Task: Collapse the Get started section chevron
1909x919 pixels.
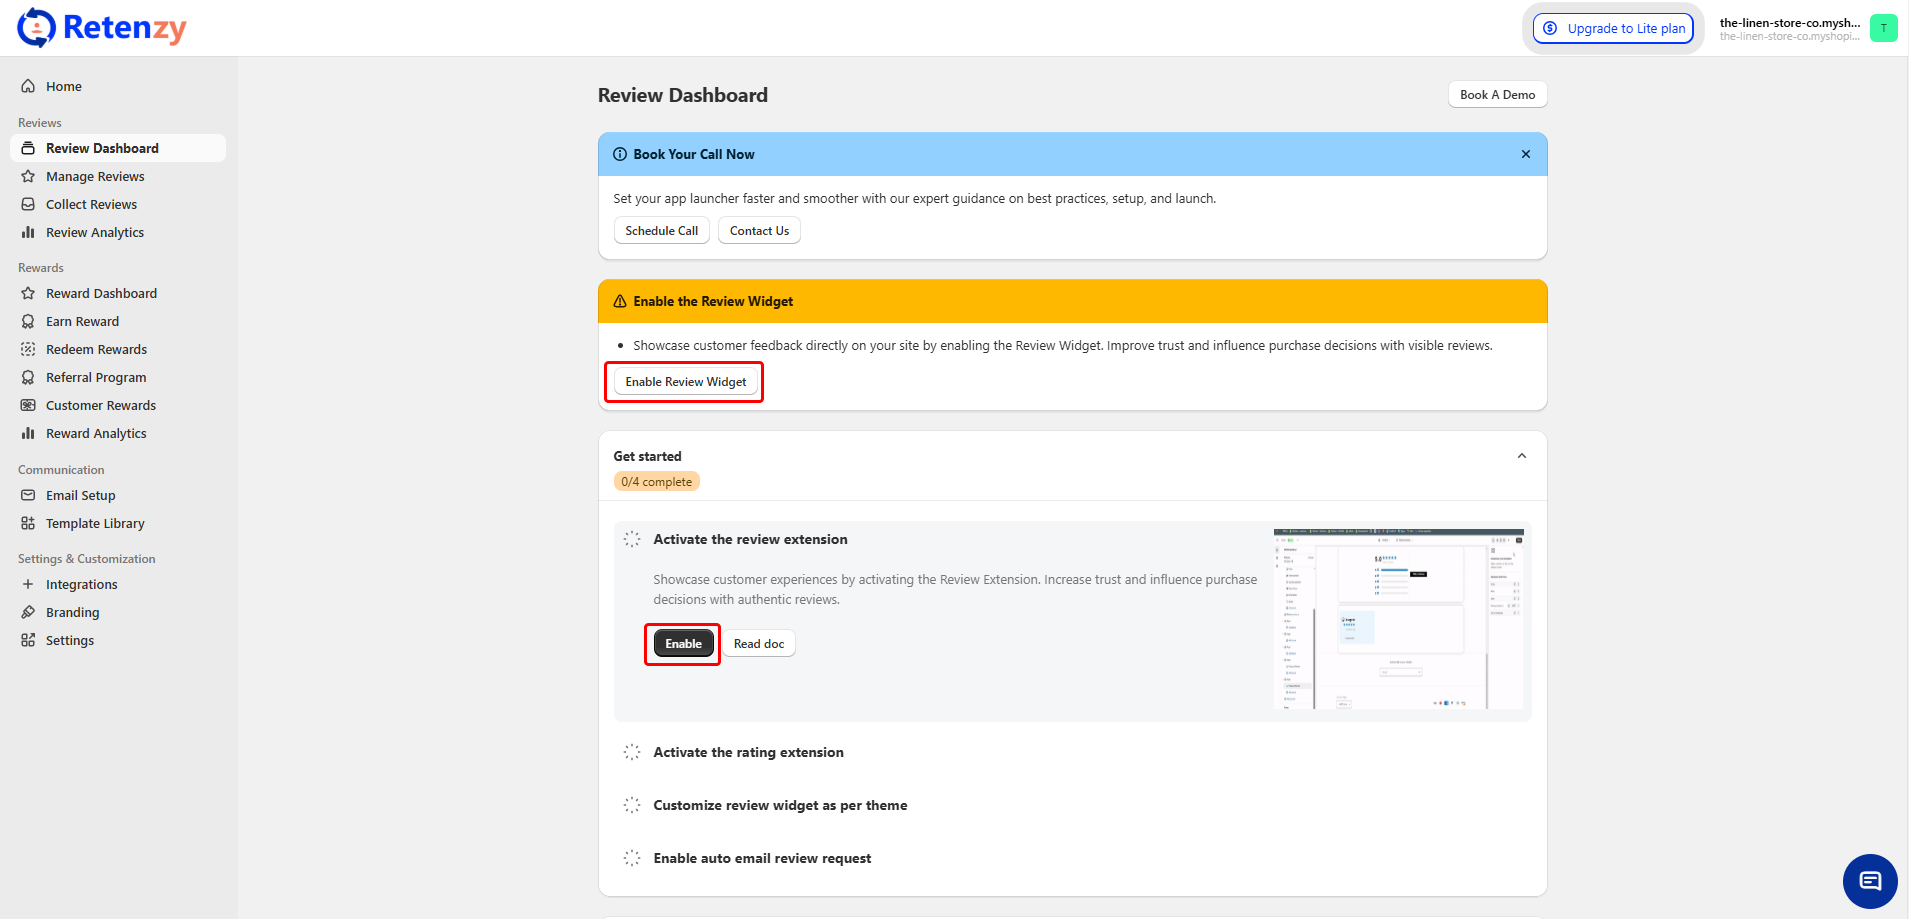Action: [x=1521, y=456]
